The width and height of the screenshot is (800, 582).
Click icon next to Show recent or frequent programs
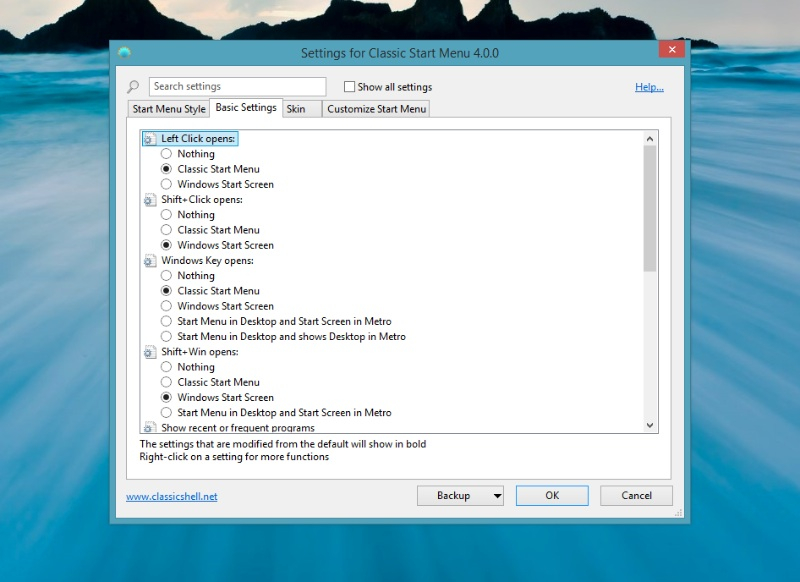pyautogui.click(x=150, y=427)
